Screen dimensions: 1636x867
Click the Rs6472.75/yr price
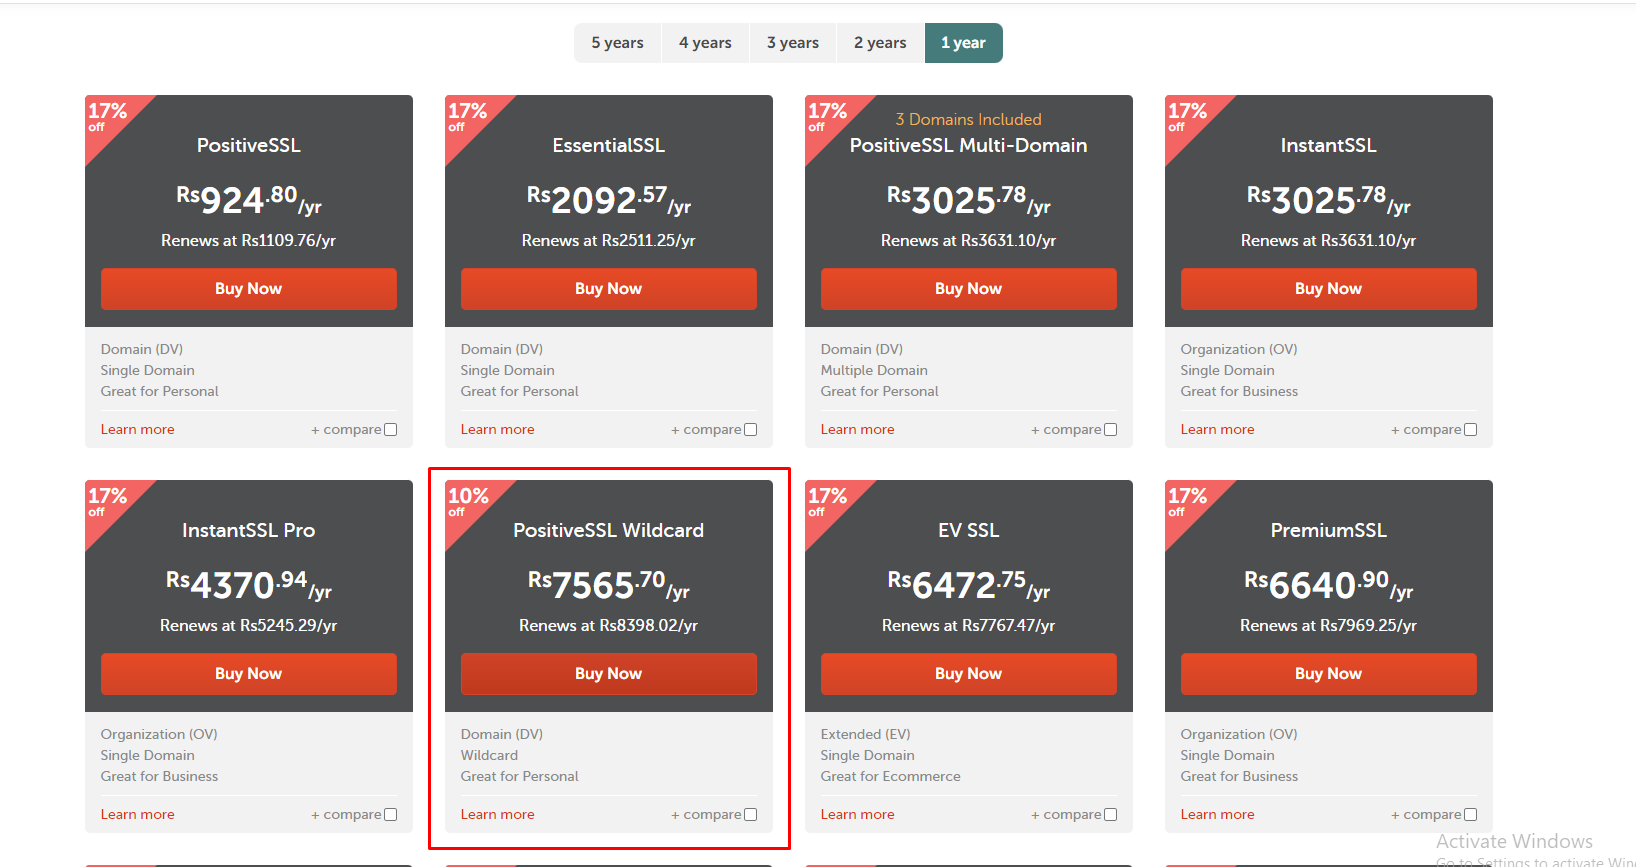tap(969, 585)
